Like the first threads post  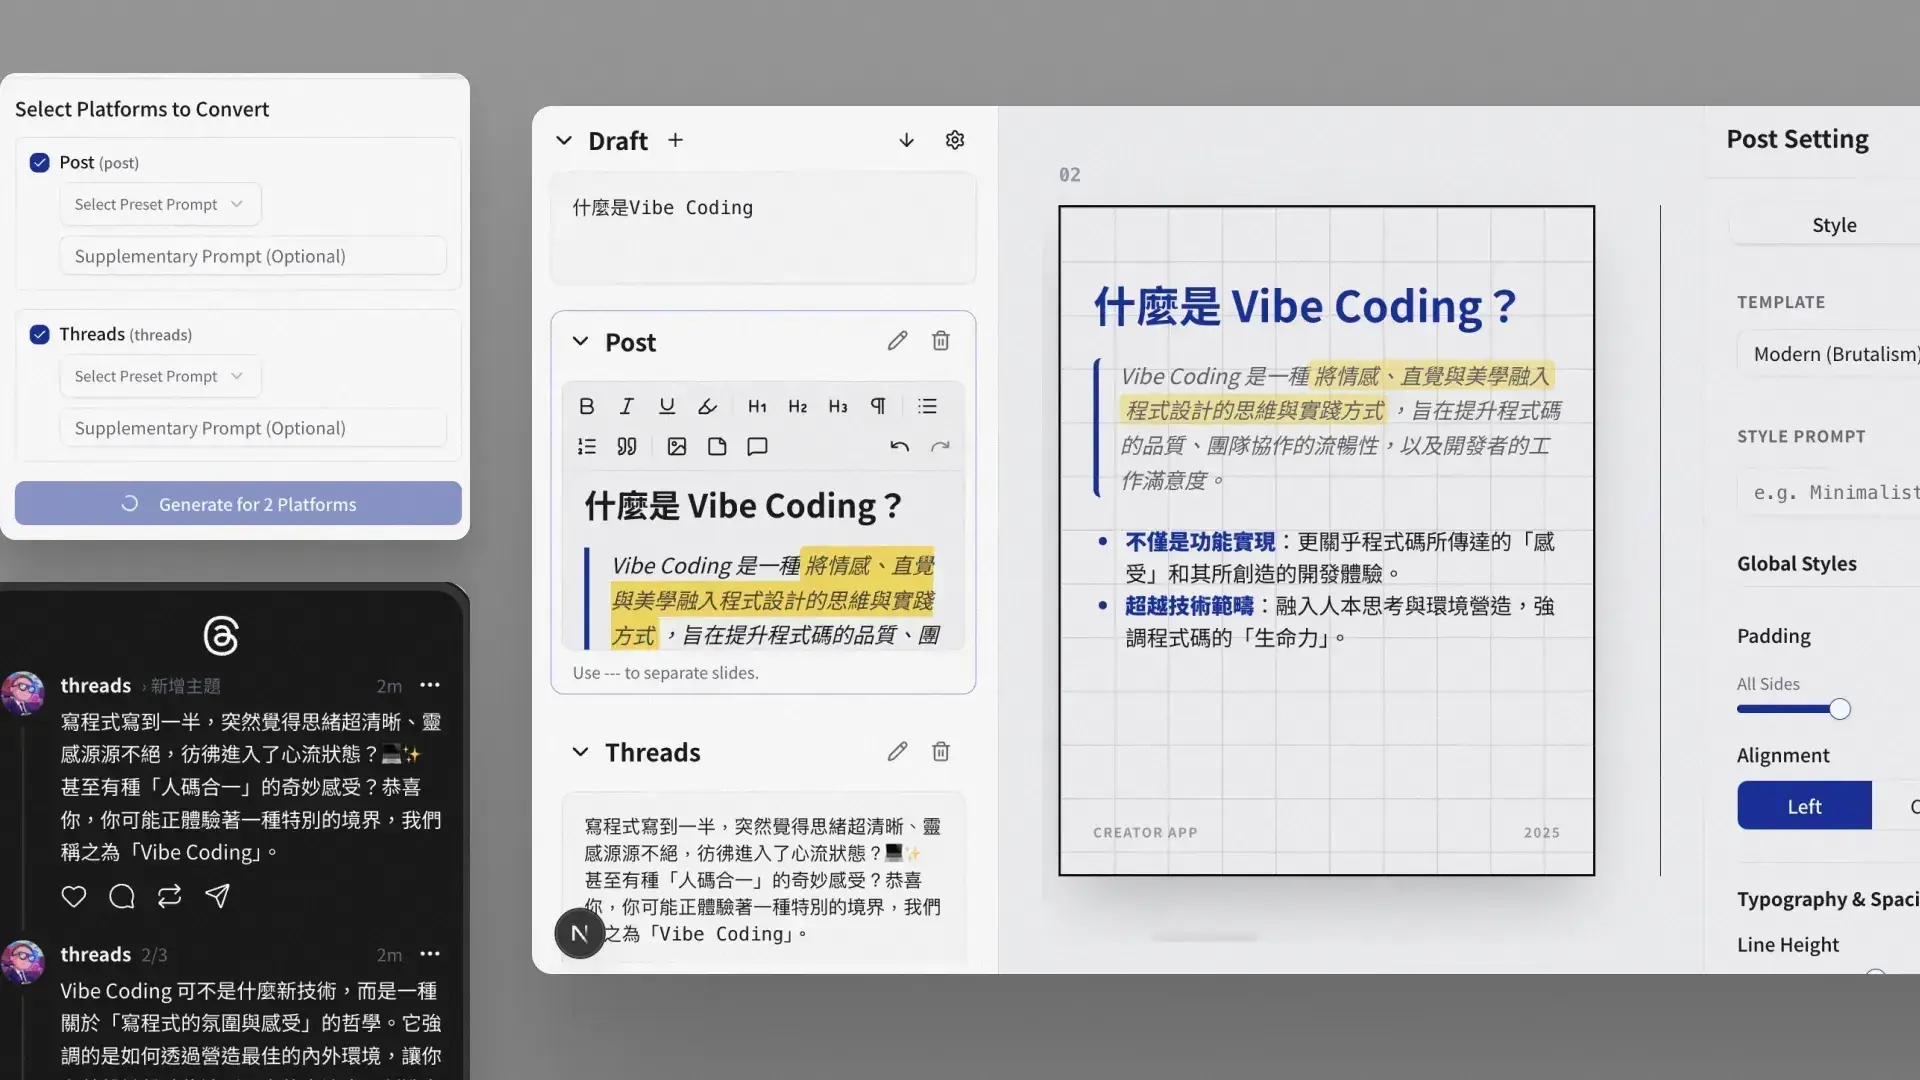point(74,896)
